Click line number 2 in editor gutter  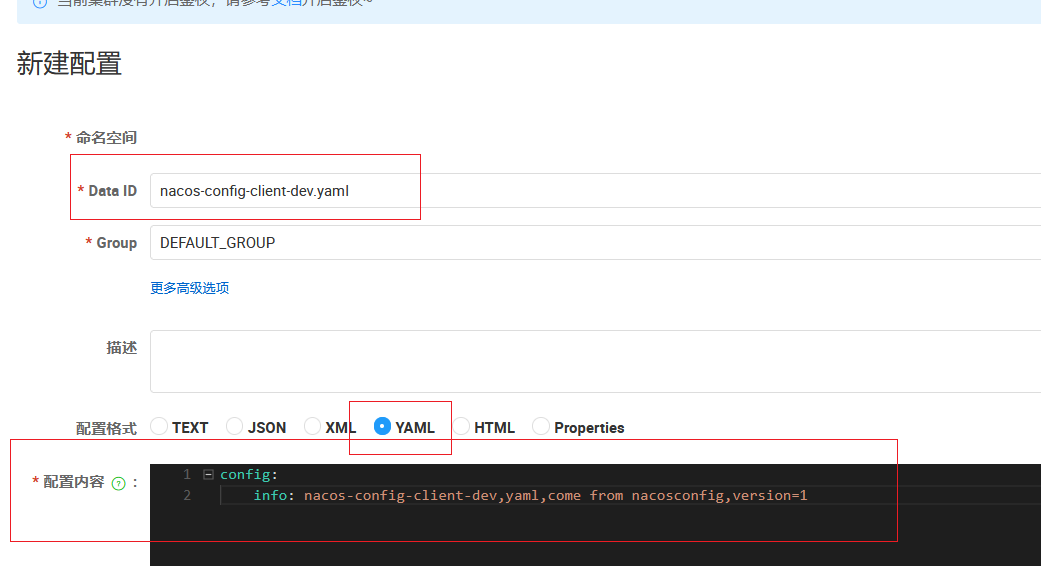click(x=187, y=496)
